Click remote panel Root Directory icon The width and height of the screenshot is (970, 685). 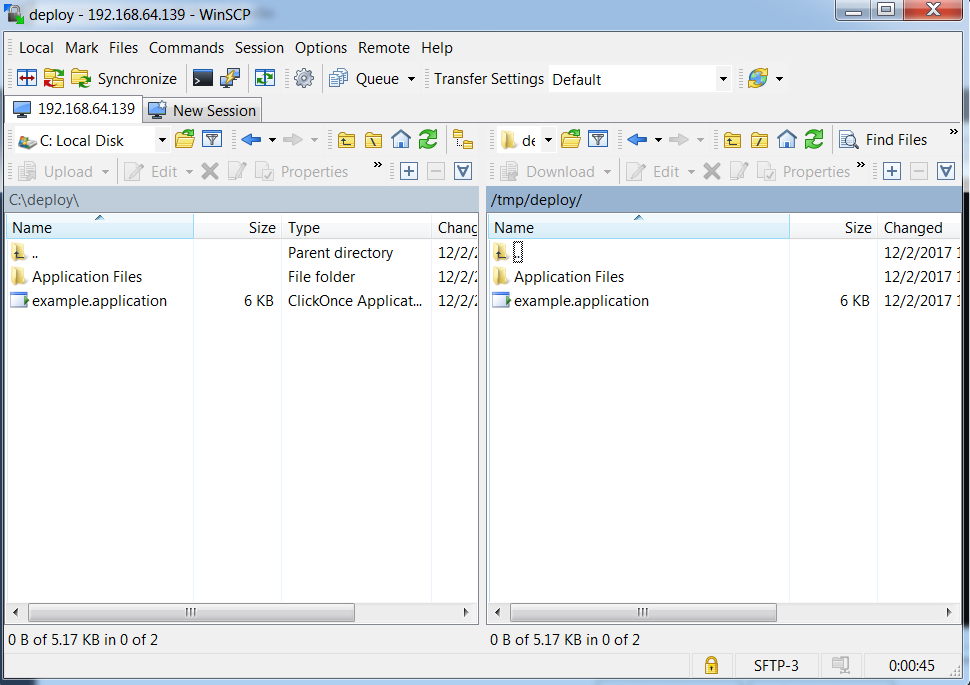pyautogui.click(x=759, y=140)
